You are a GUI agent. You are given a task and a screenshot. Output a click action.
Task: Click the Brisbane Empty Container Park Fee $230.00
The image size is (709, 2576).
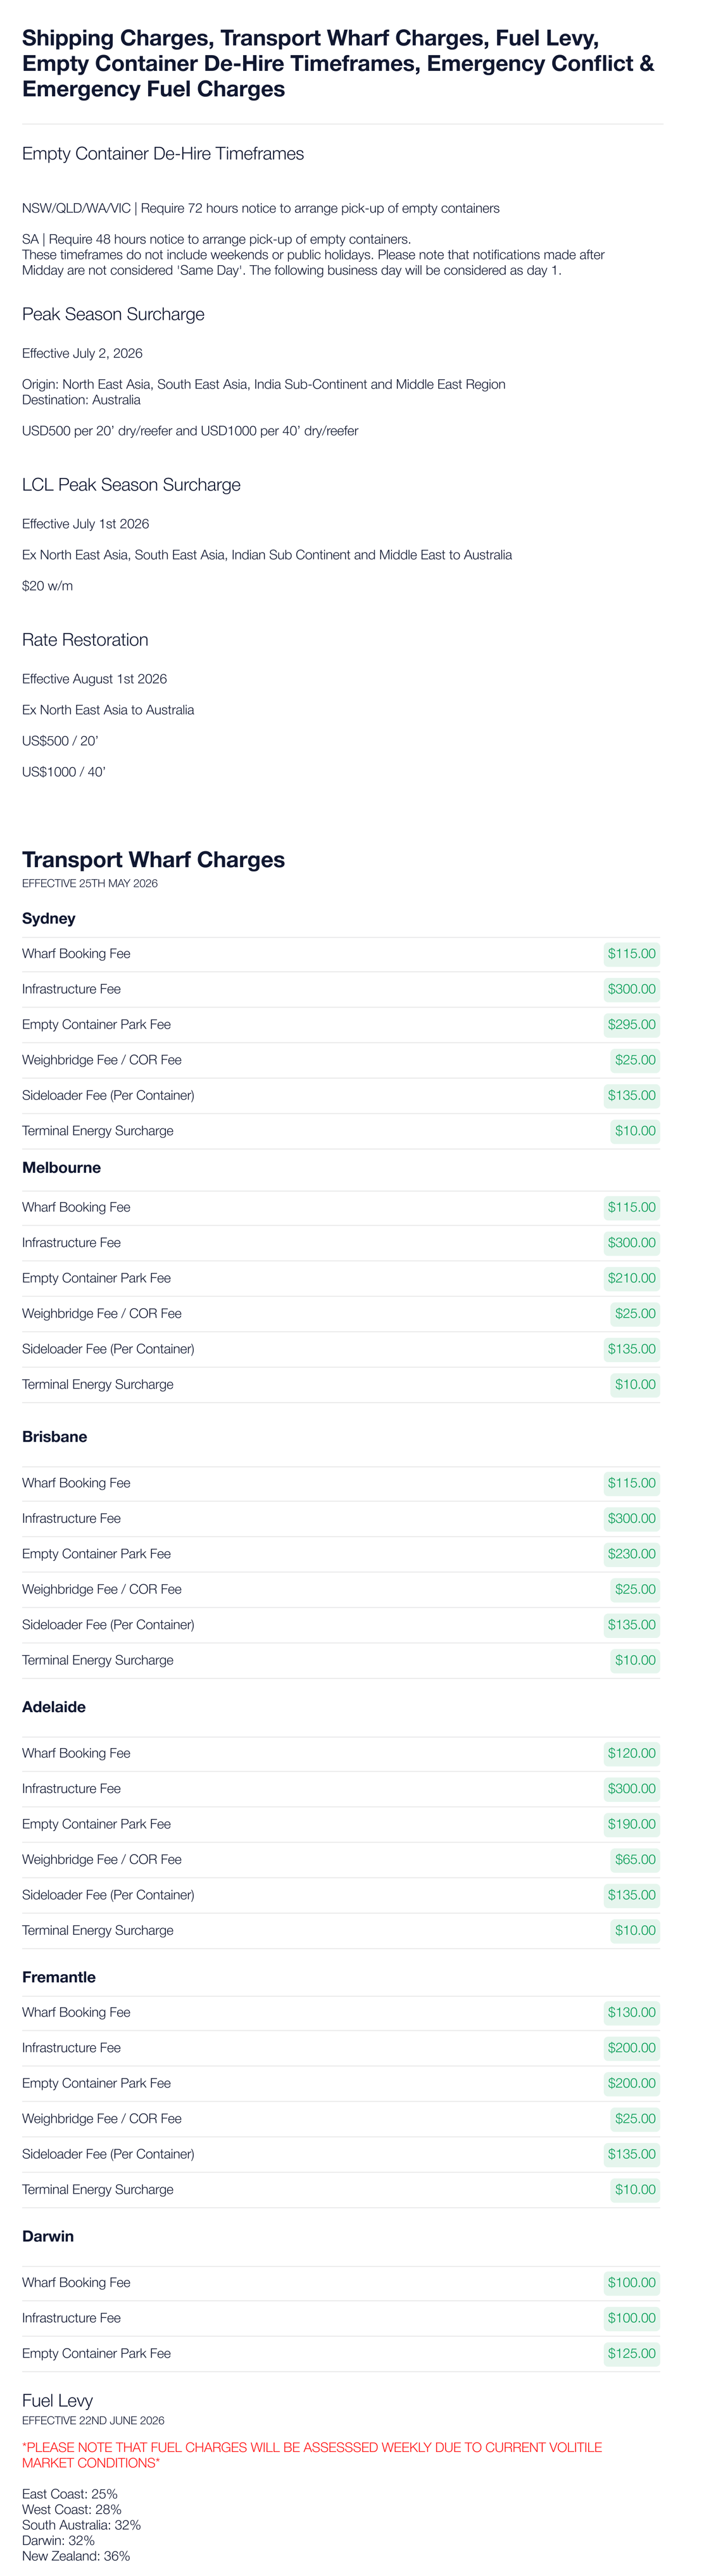631,1554
